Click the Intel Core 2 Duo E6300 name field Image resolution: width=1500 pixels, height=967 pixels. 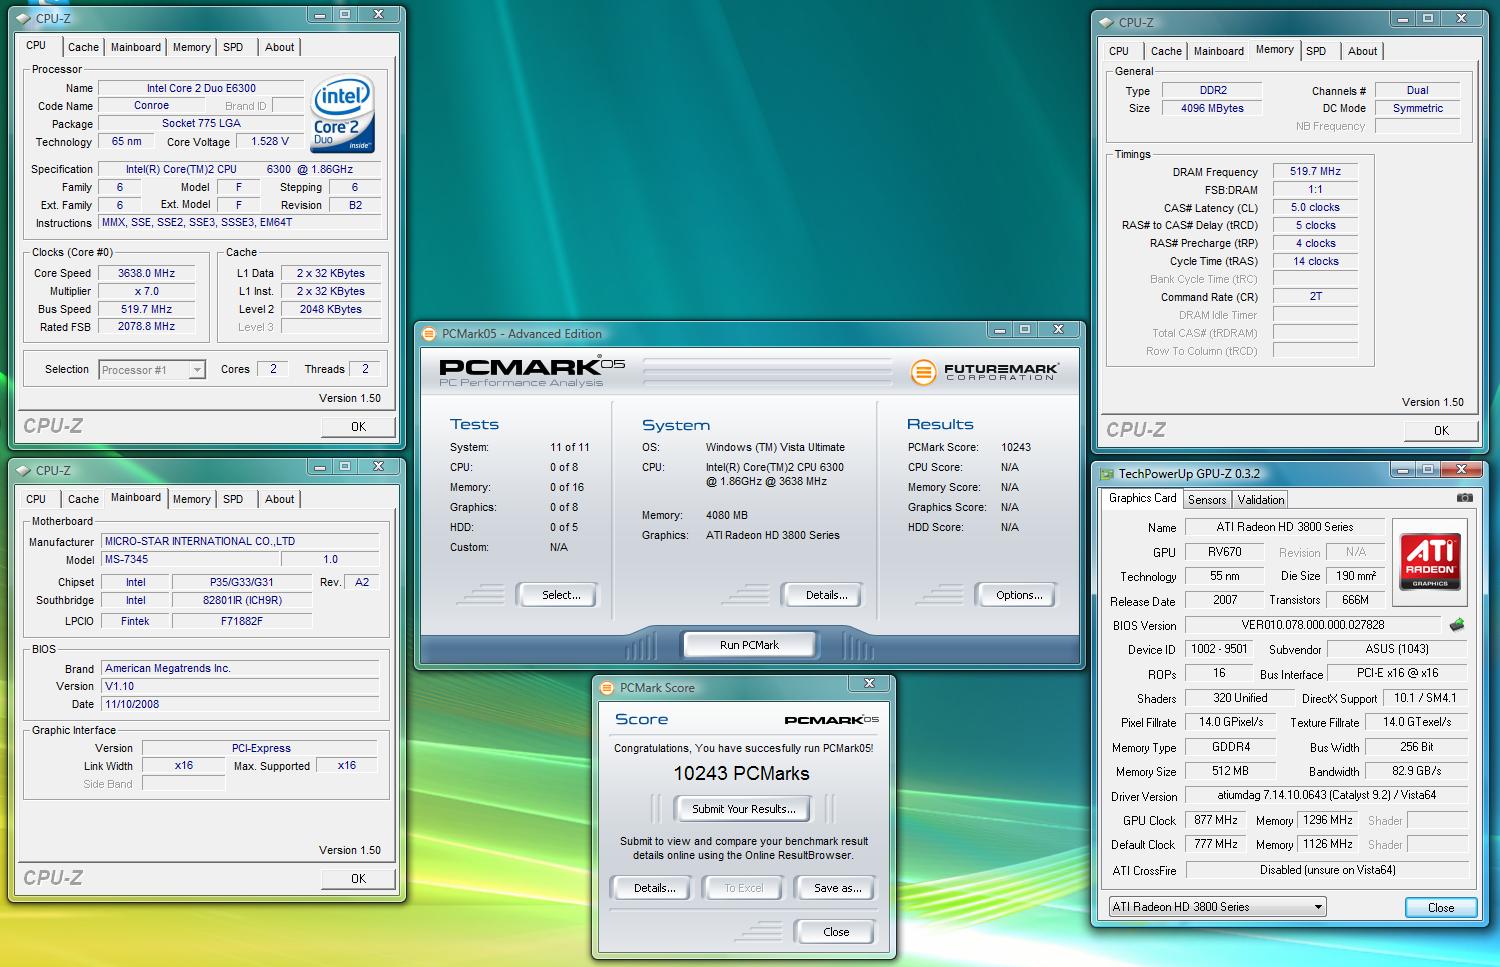tap(201, 88)
